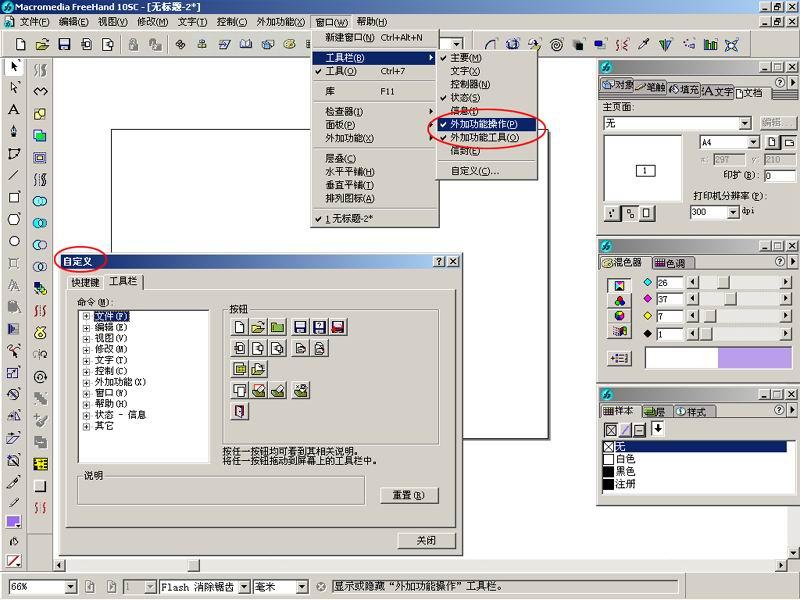Open the 毫米 units dropdown
This screenshot has width=800, height=600.
302,587
